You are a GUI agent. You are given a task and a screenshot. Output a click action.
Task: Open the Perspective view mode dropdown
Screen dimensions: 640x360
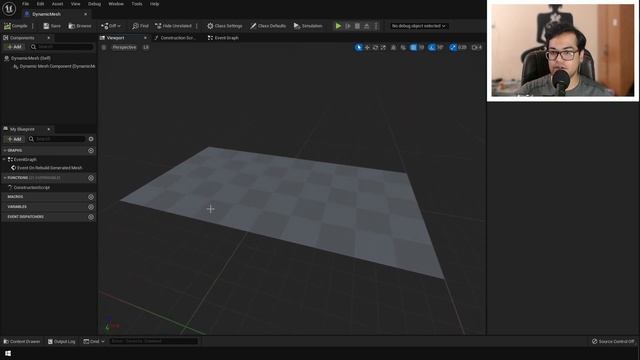point(124,47)
